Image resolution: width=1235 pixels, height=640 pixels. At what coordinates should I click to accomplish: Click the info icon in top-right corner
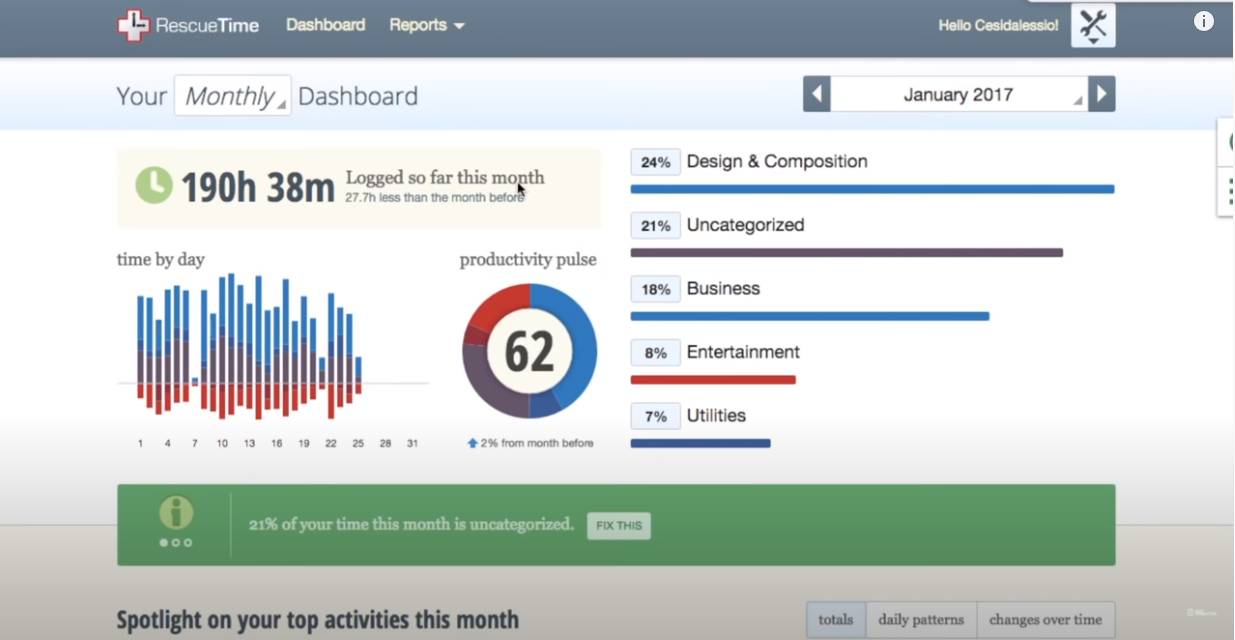[1204, 20]
